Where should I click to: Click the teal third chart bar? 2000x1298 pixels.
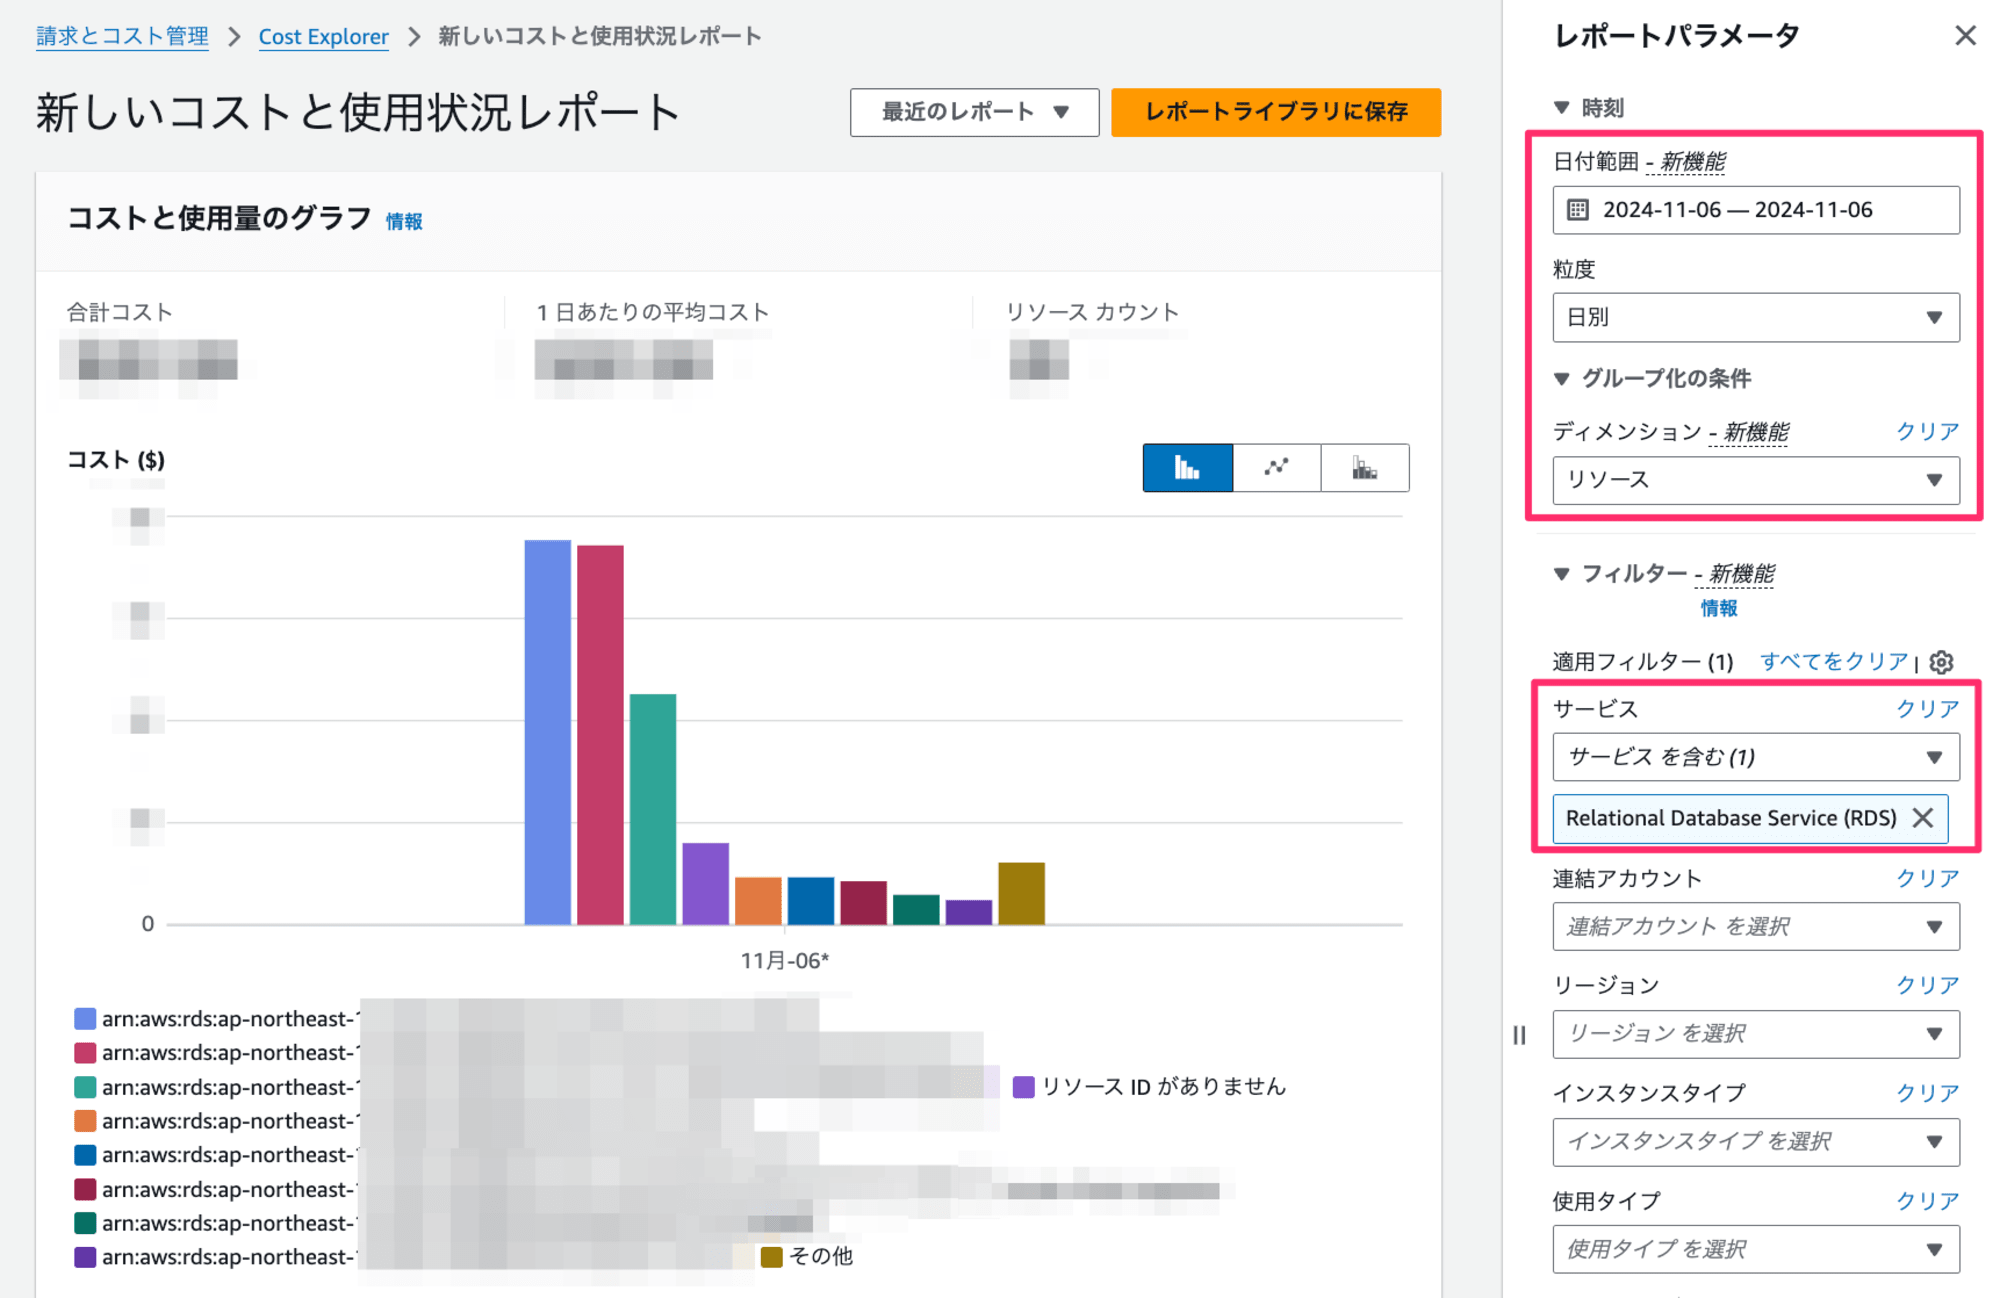(x=653, y=809)
